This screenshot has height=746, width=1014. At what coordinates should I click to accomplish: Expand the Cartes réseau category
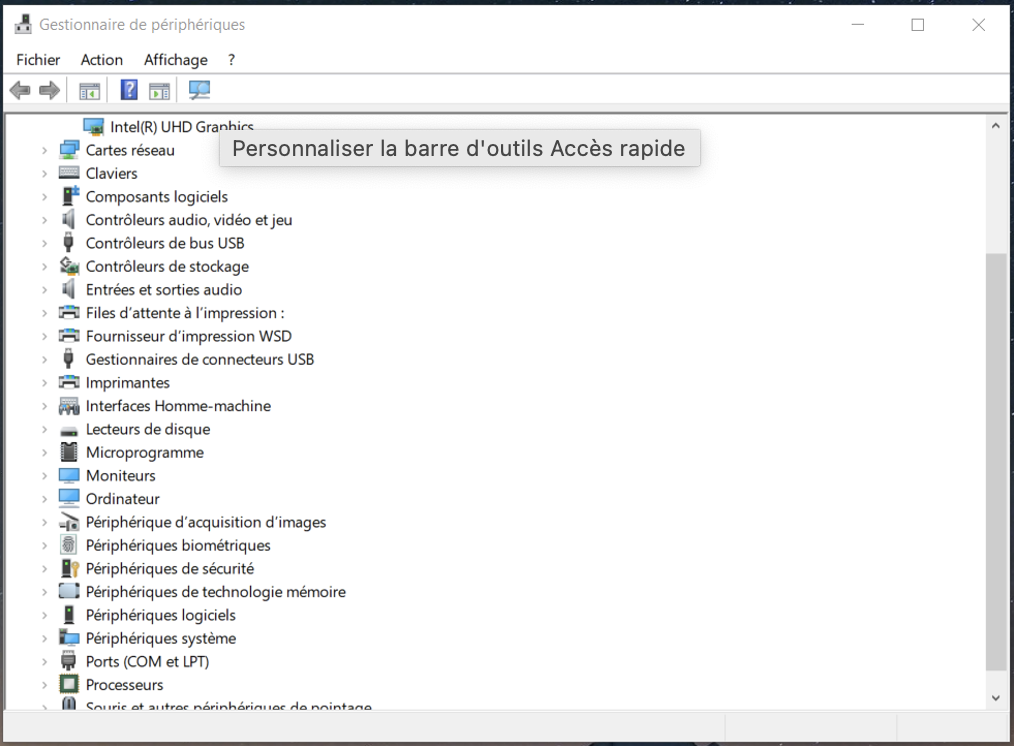44,150
